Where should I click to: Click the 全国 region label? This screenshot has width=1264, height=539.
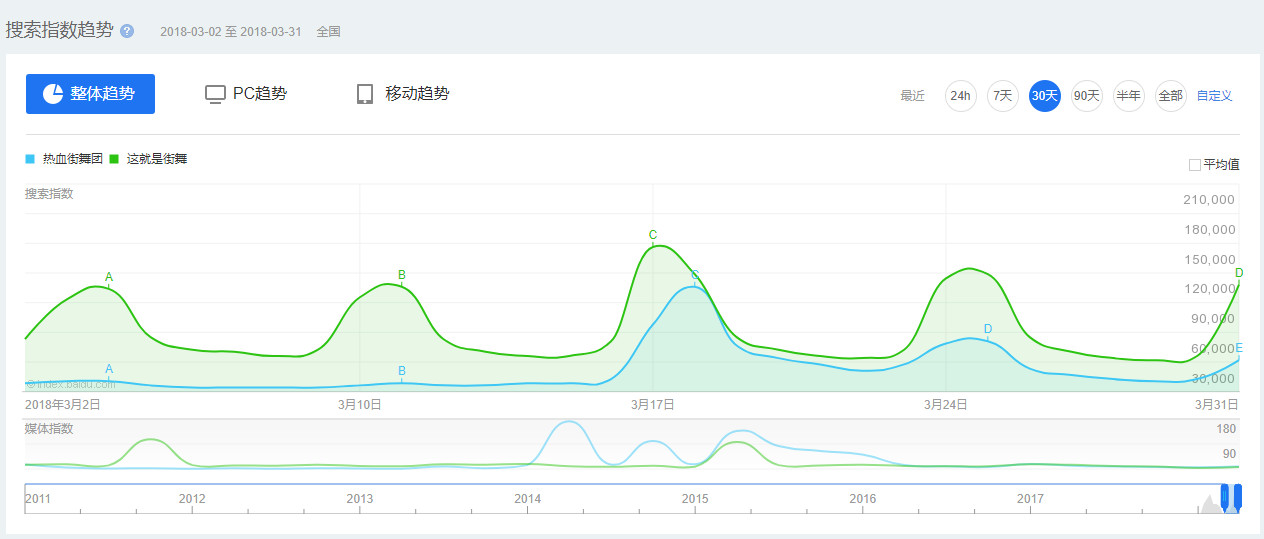[x=329, y=32]
